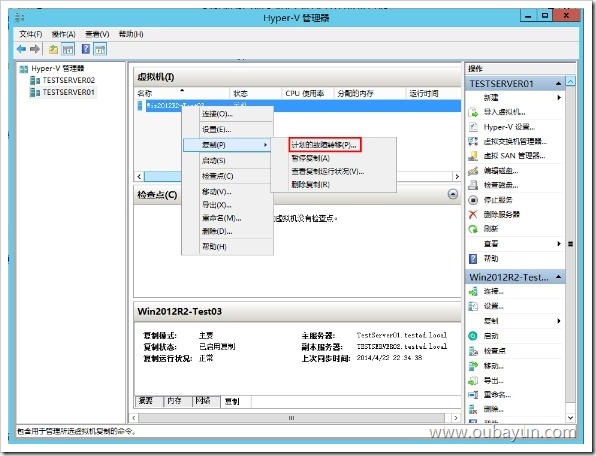
Task: Switch to the 内存 tab
Action: click(x=177, y=401)
